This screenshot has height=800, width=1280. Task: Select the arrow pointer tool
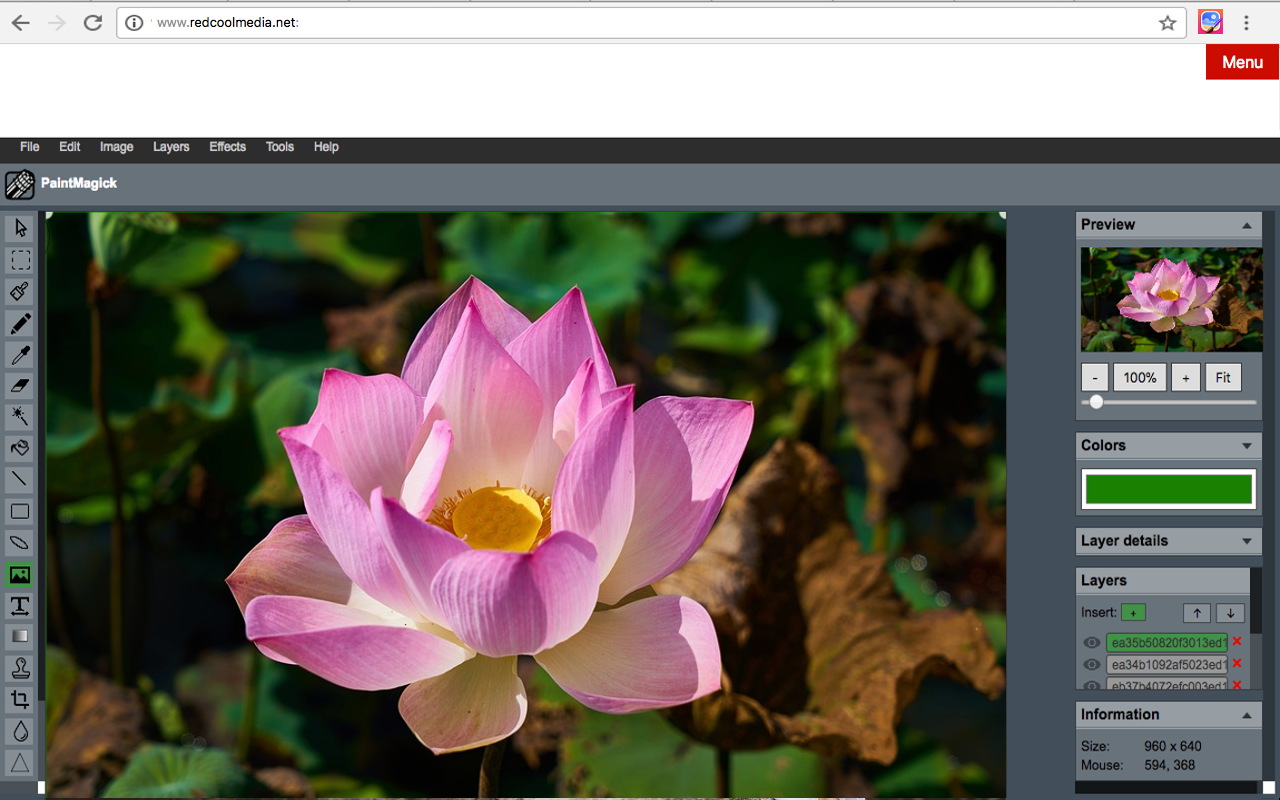coord(20,229)
